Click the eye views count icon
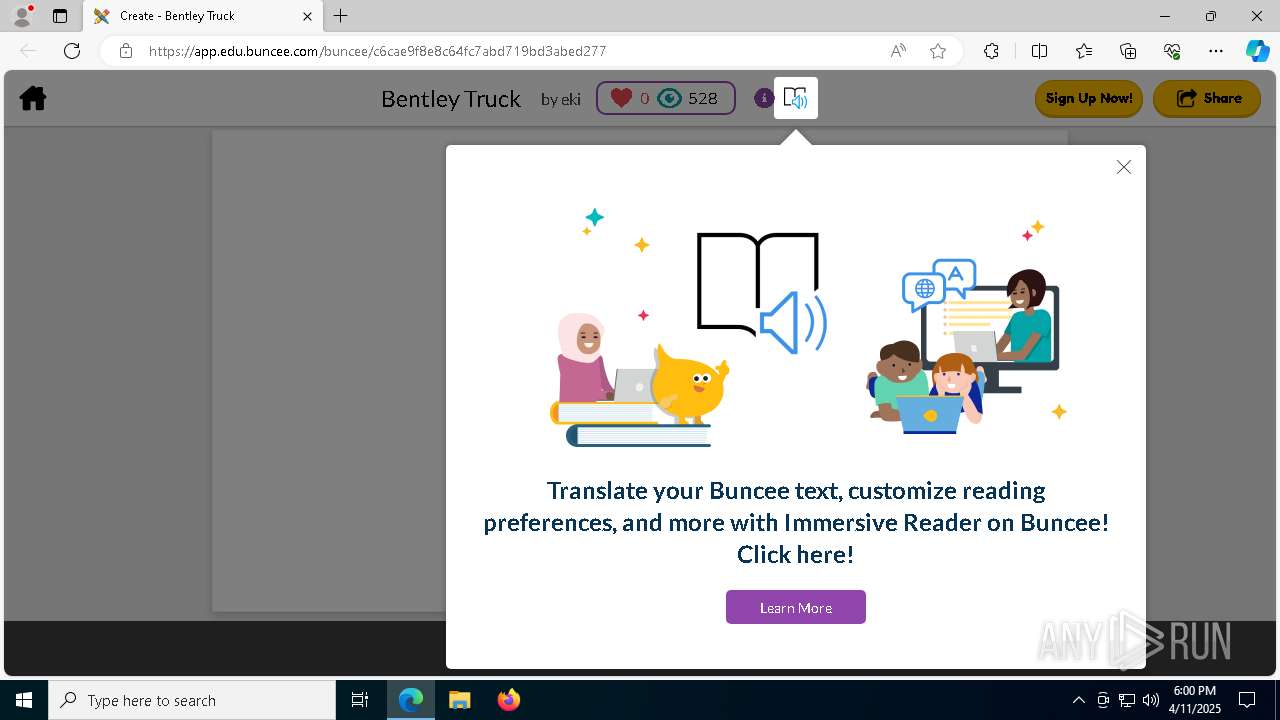The width and height of the screenshot is (1280, 720). (x=670, y=98)
